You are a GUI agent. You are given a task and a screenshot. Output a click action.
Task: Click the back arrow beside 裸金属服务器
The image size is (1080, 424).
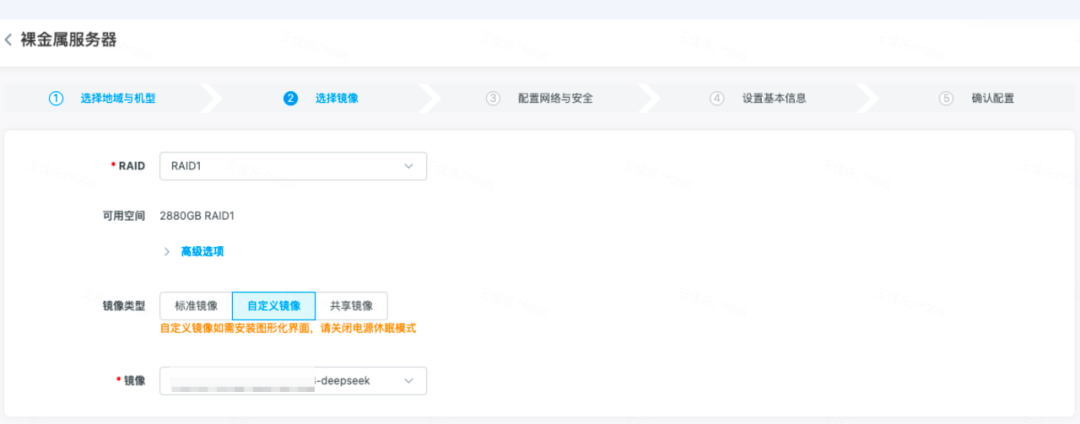(x=9, y=40)
